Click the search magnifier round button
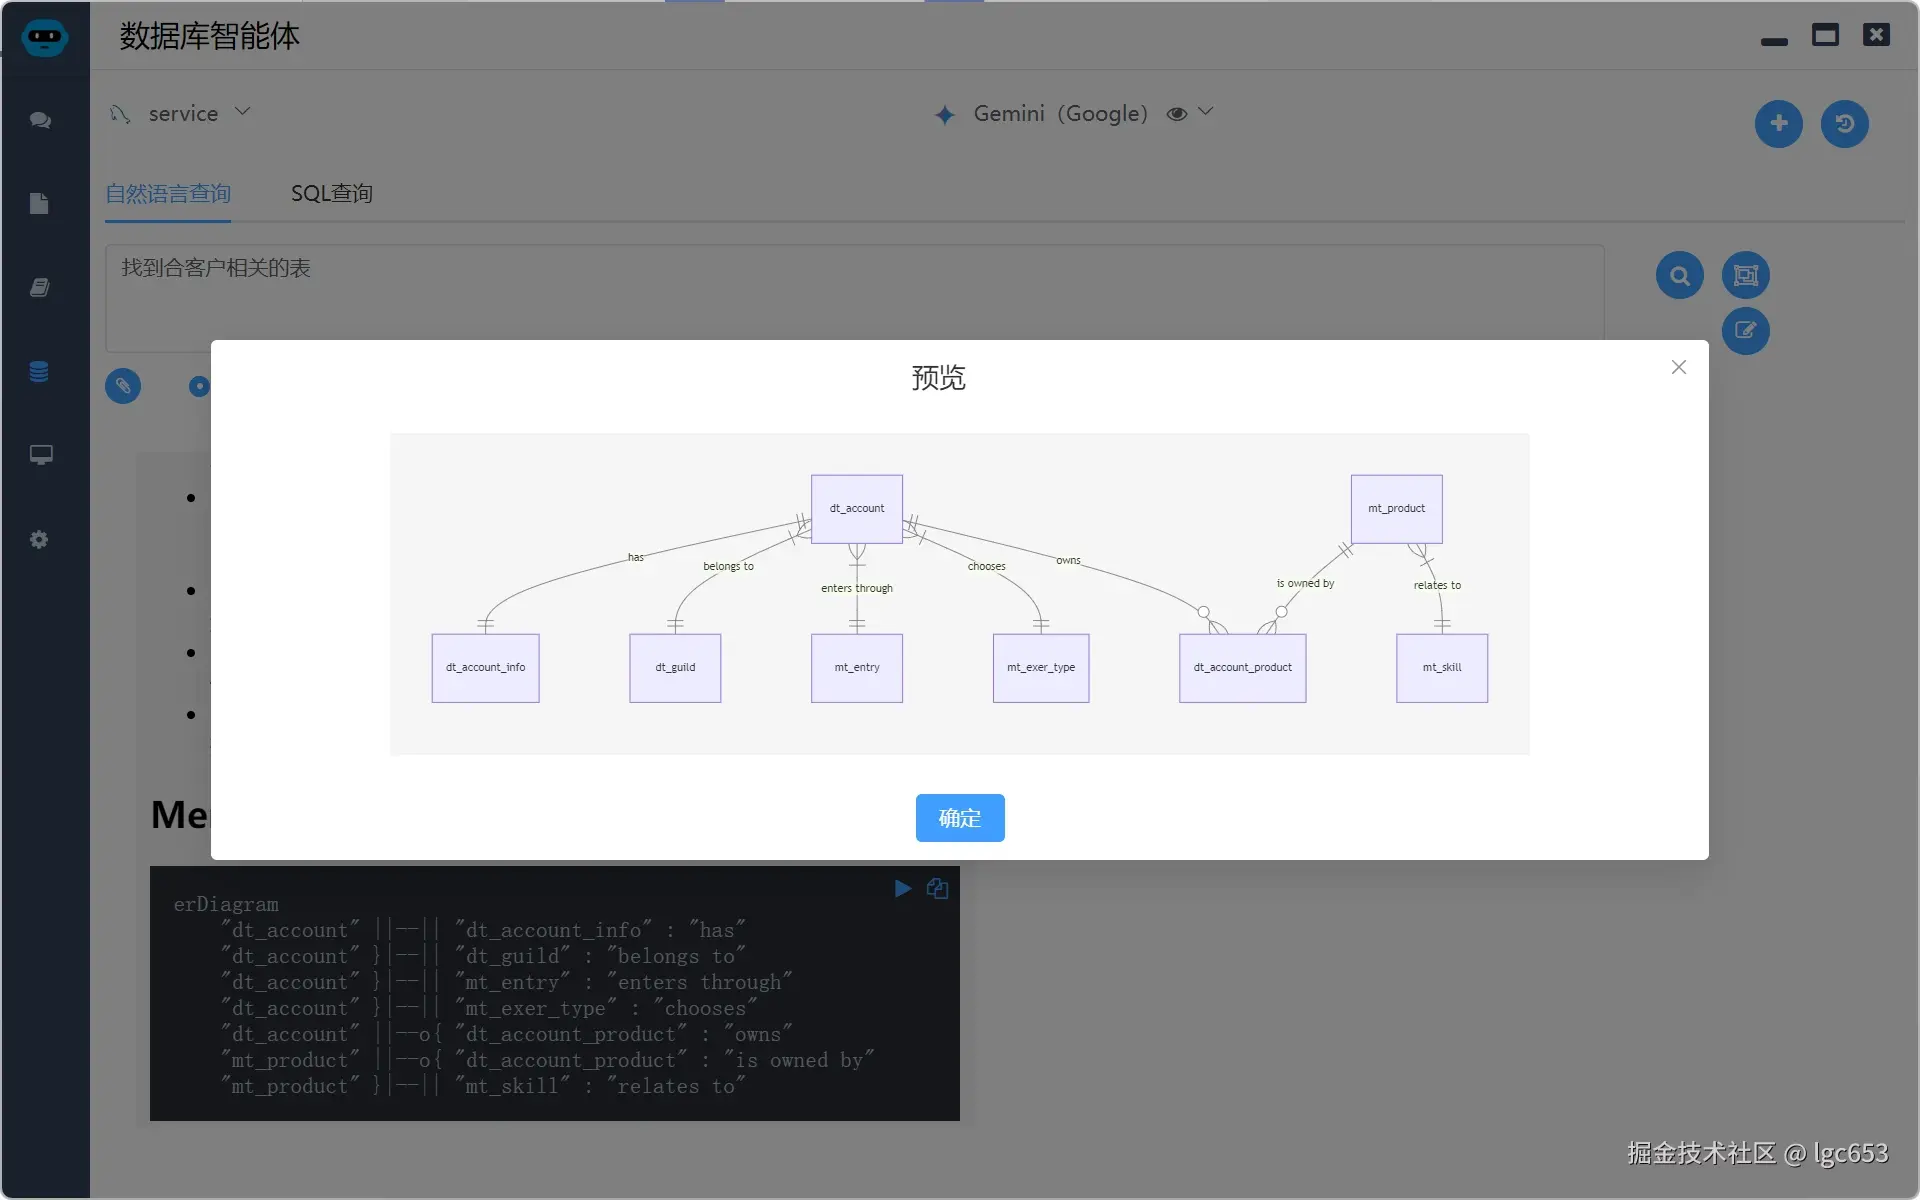1920x1200 pixels. click(x=1679, y=275)
